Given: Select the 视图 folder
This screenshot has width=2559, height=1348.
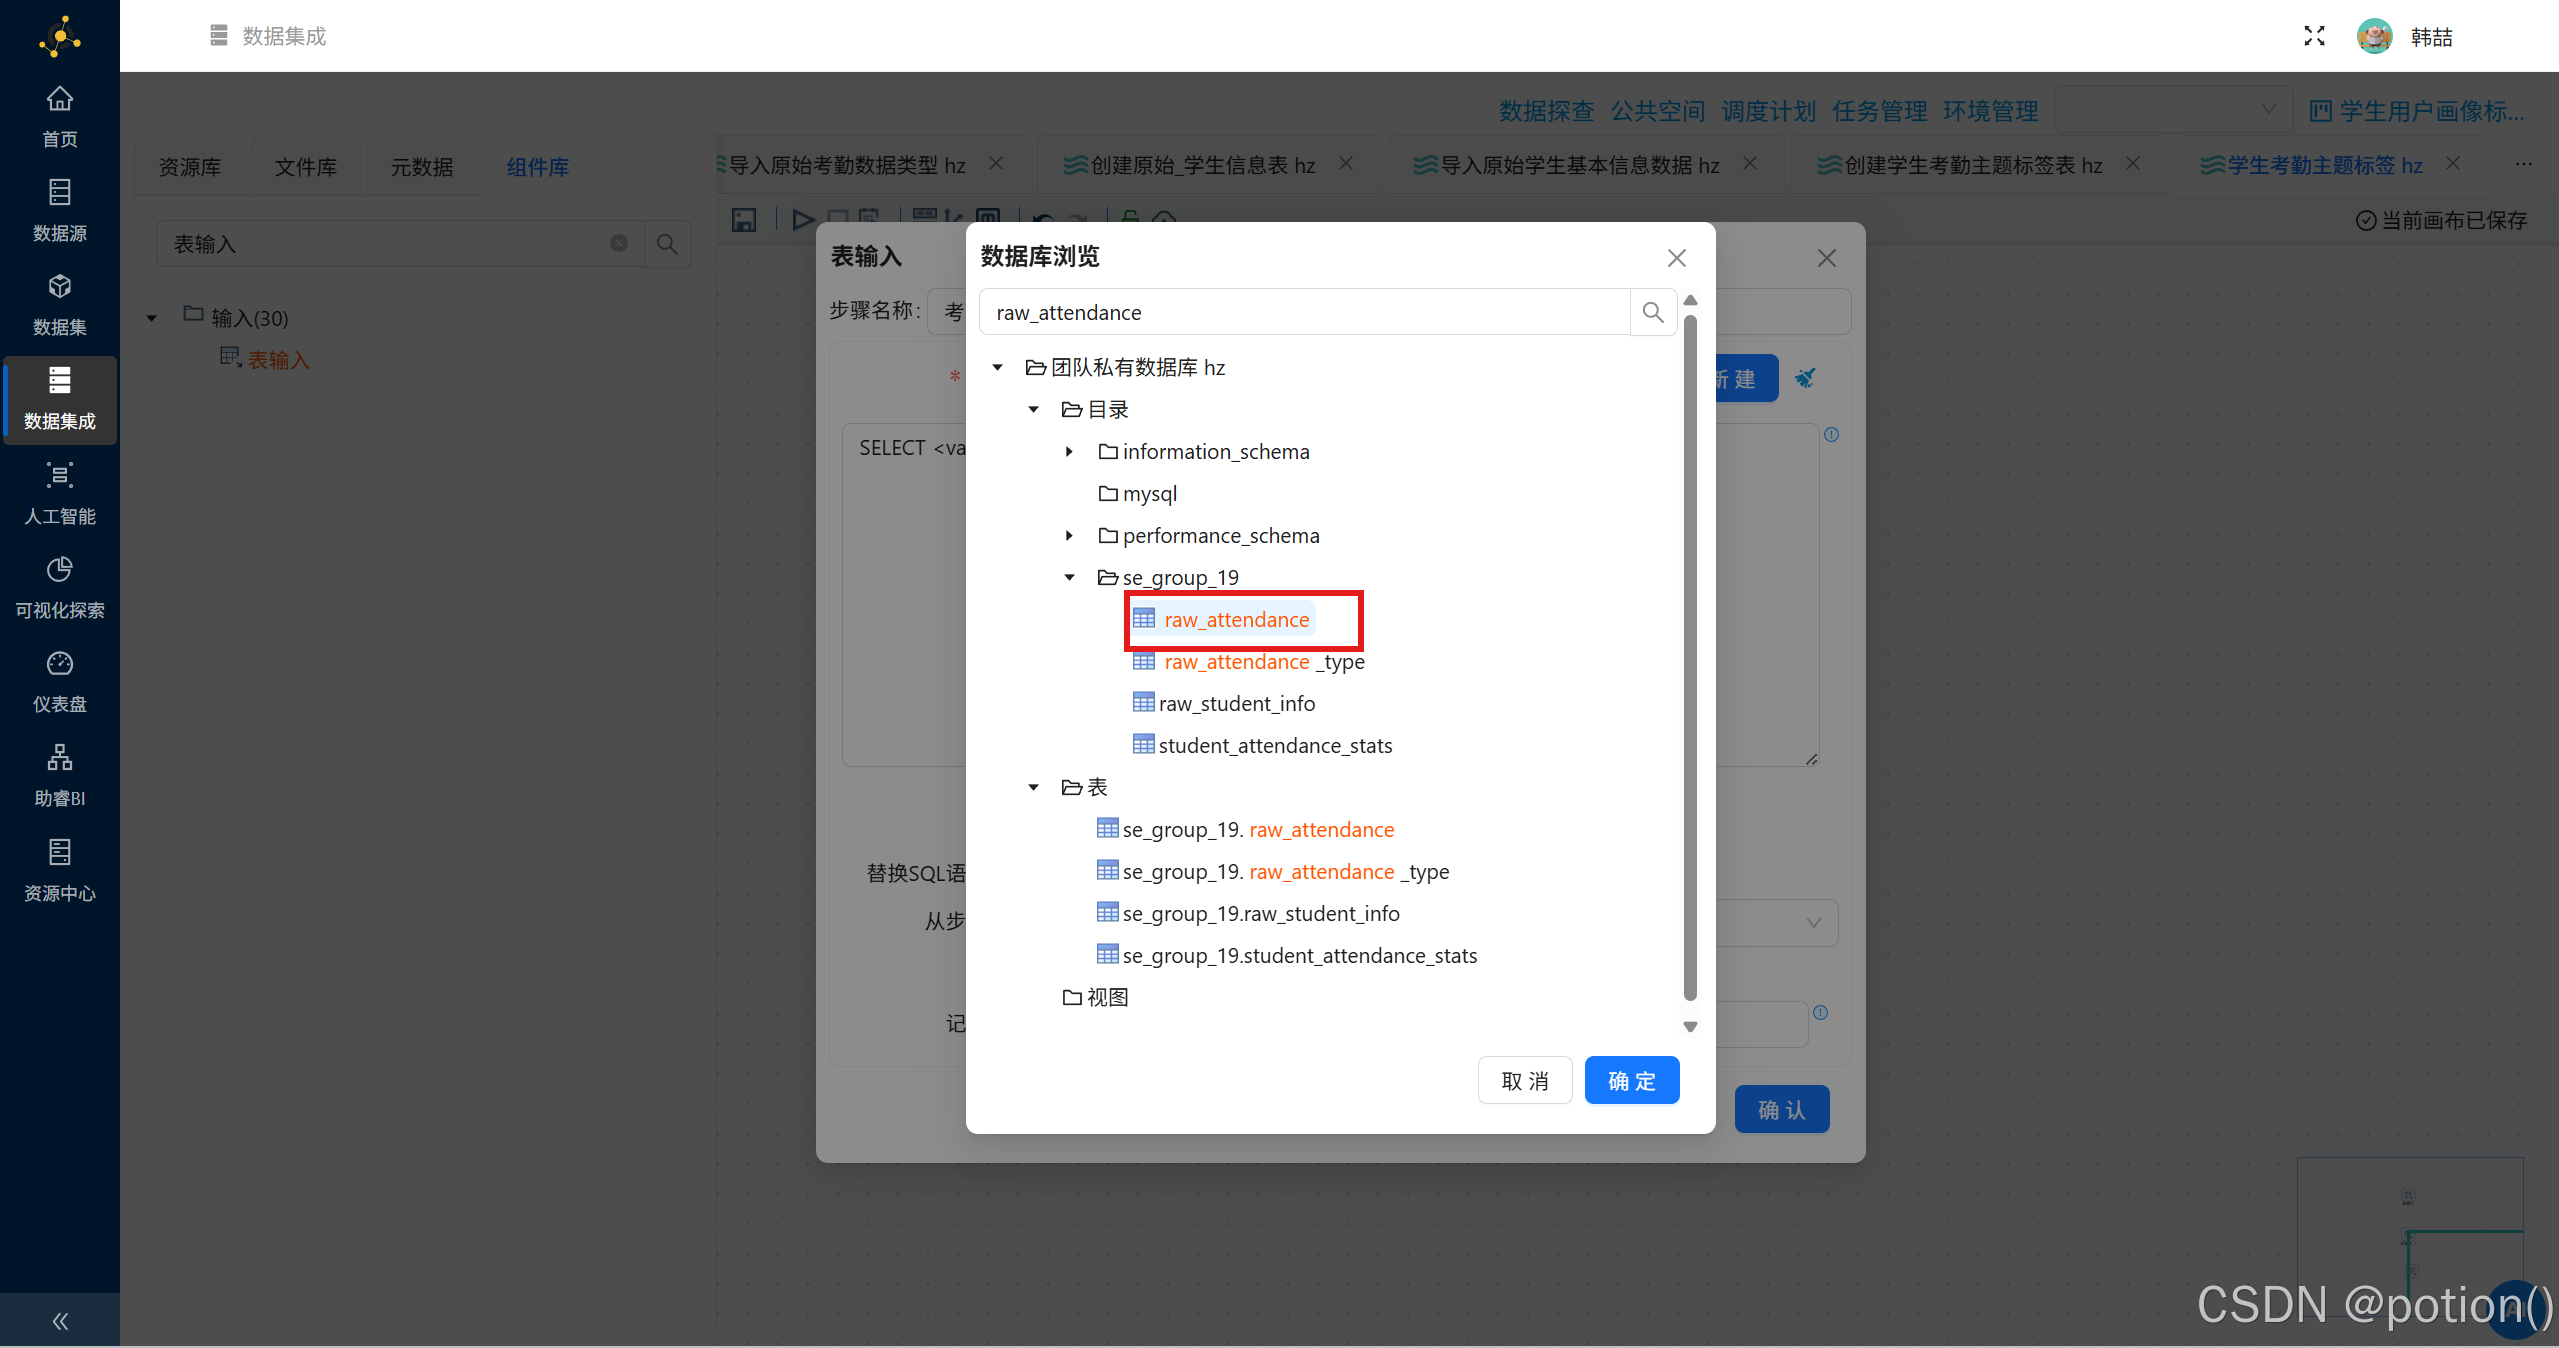Looking at the screenshot, I should coord(1095,997).
